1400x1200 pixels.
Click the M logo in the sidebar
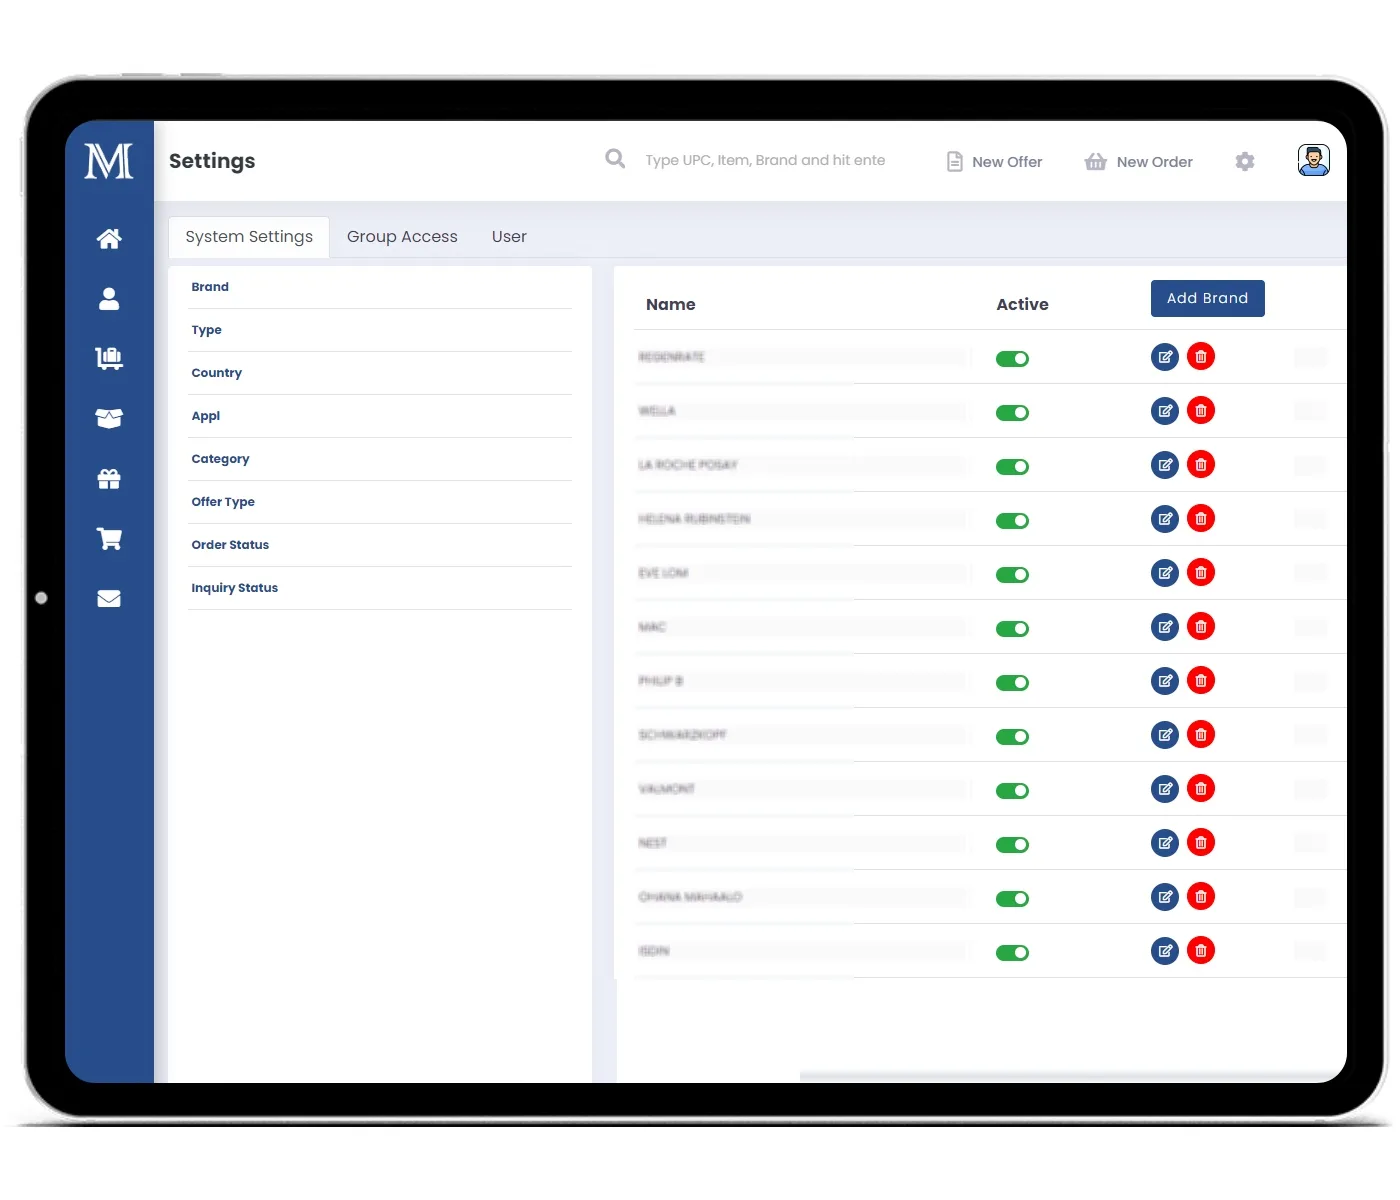pos(109,161)
